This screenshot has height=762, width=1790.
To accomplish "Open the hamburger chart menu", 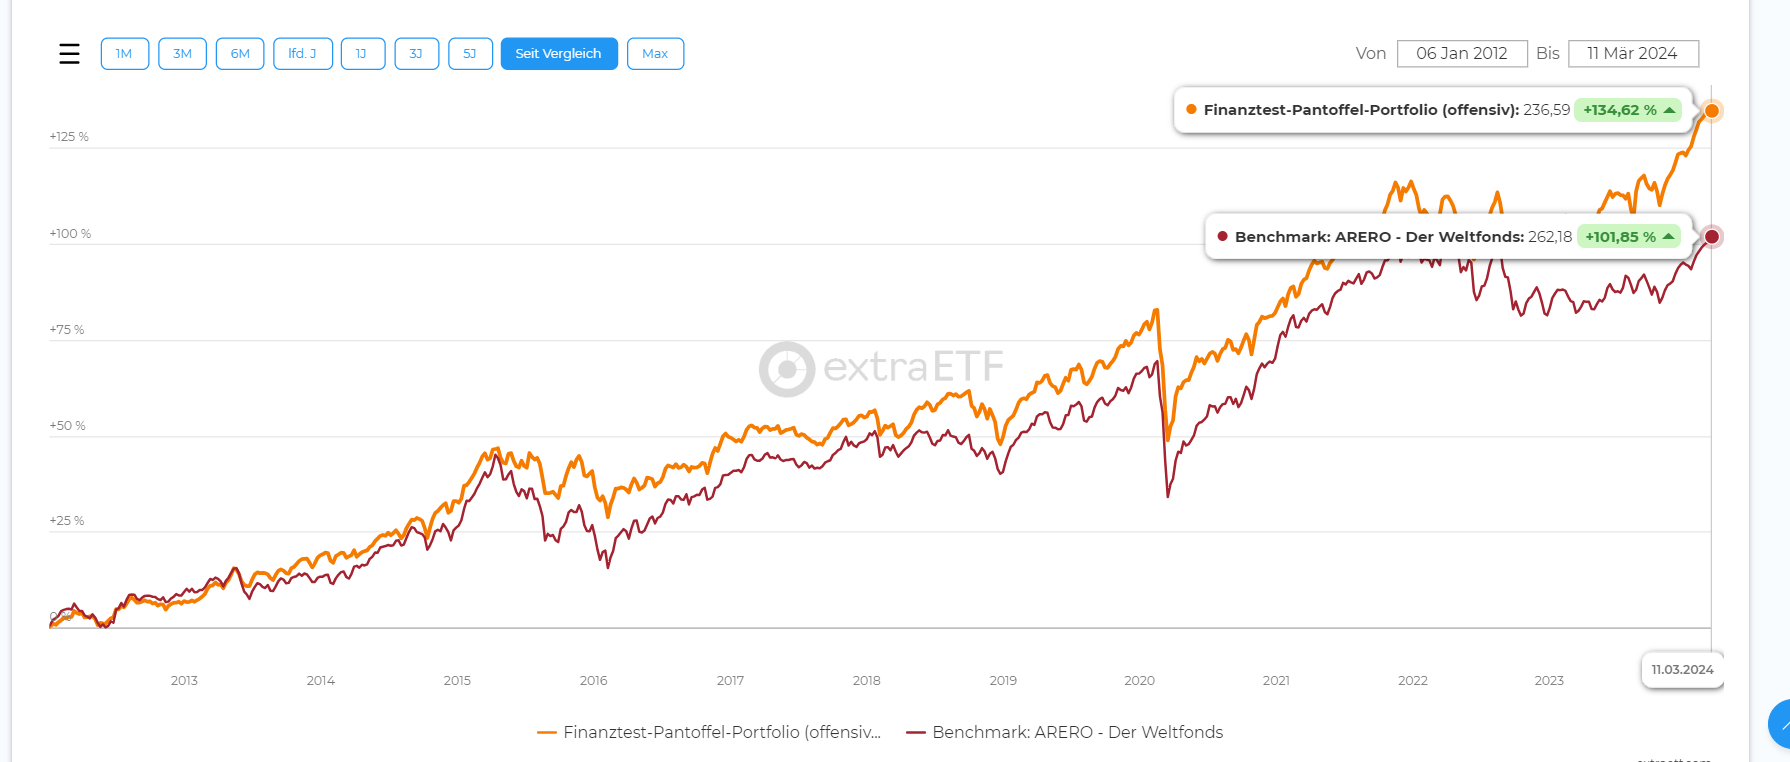I will tap(69, 54).
